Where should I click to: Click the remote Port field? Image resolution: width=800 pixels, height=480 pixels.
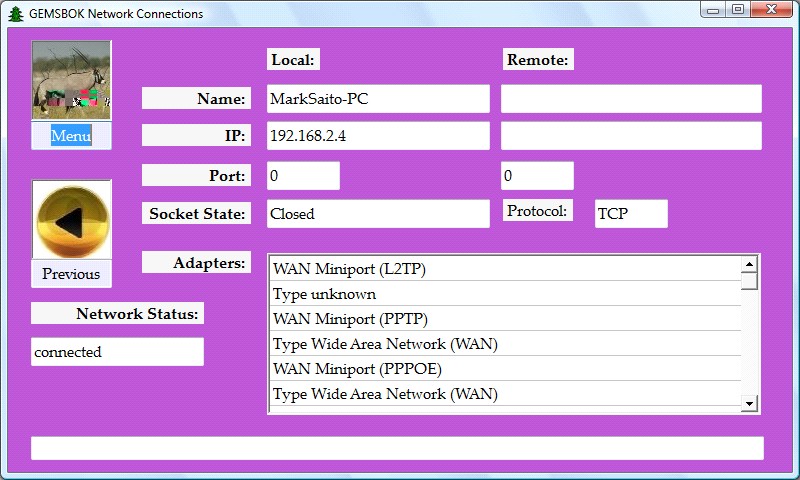point(537,176)
